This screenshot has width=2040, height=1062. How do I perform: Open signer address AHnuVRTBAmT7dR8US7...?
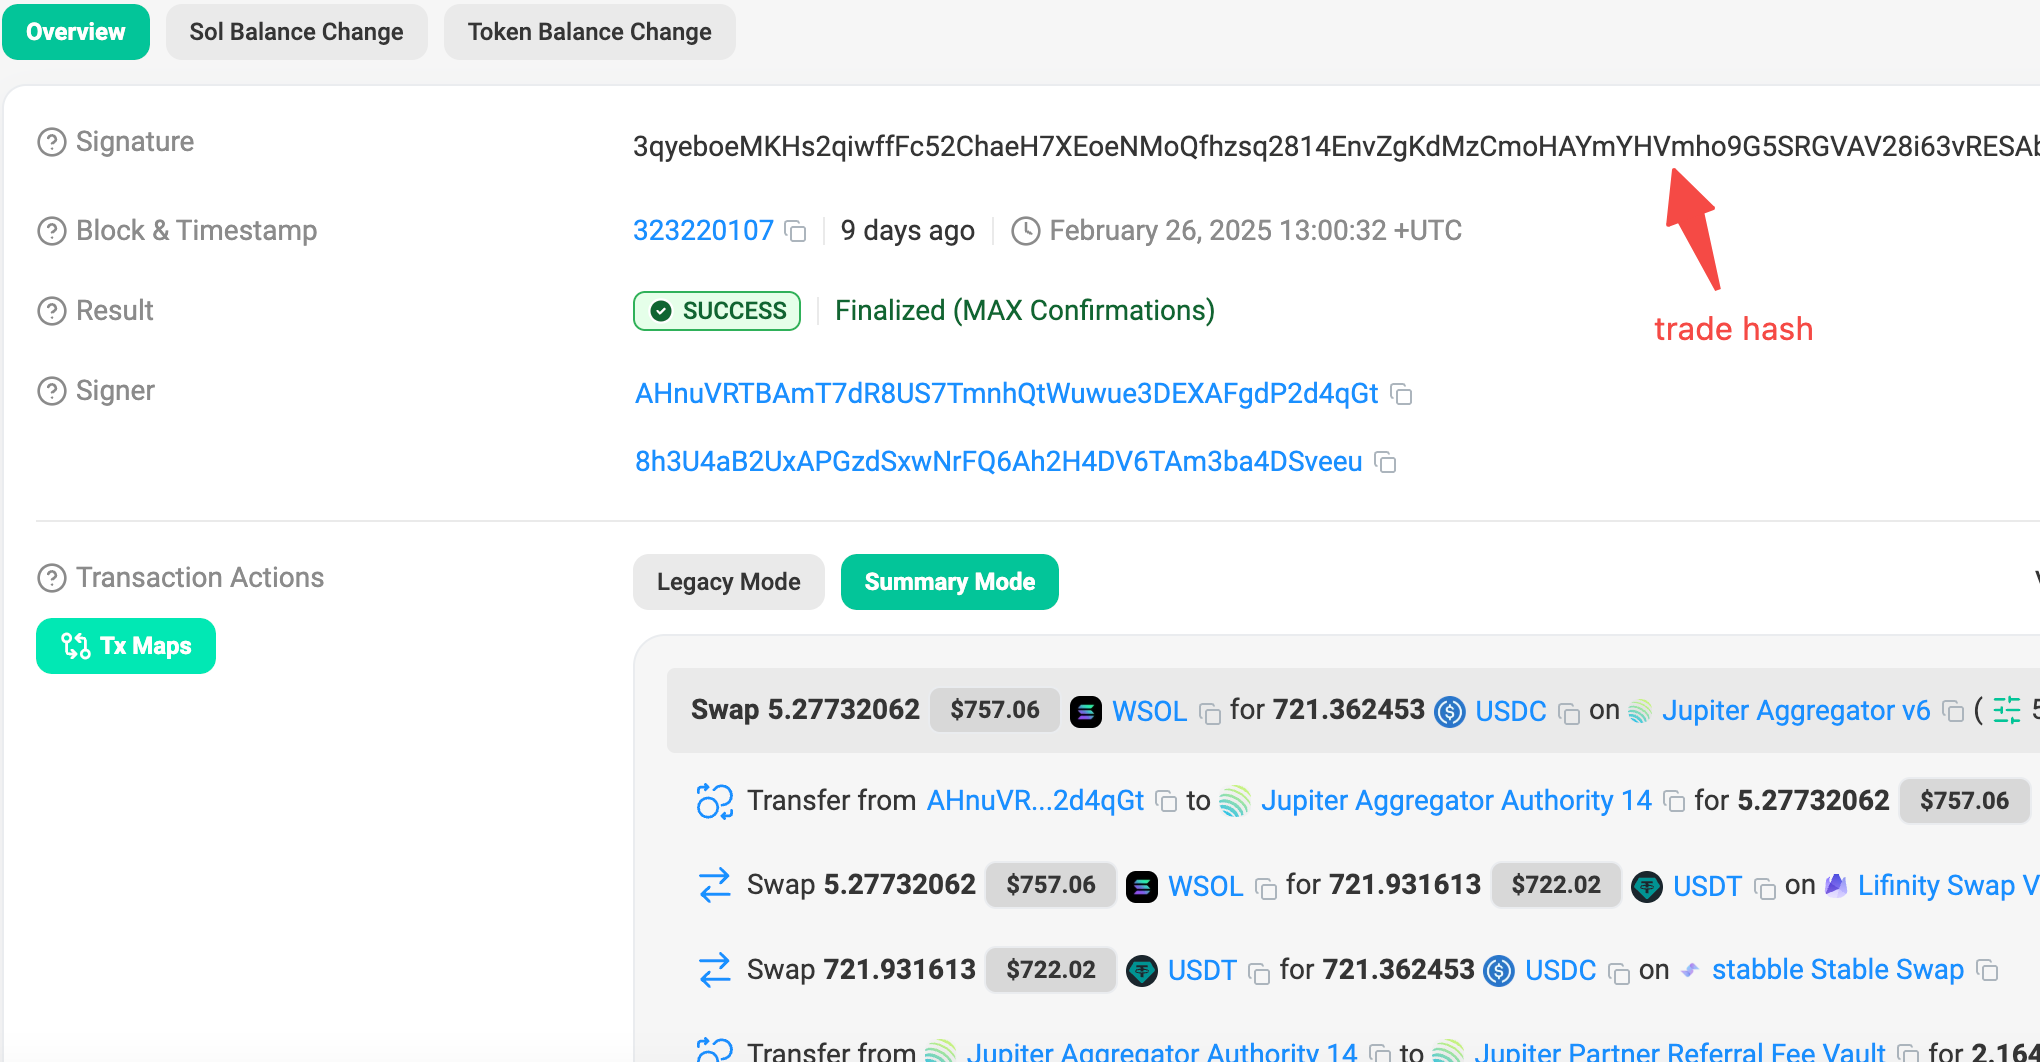[x=1007, y=394]
